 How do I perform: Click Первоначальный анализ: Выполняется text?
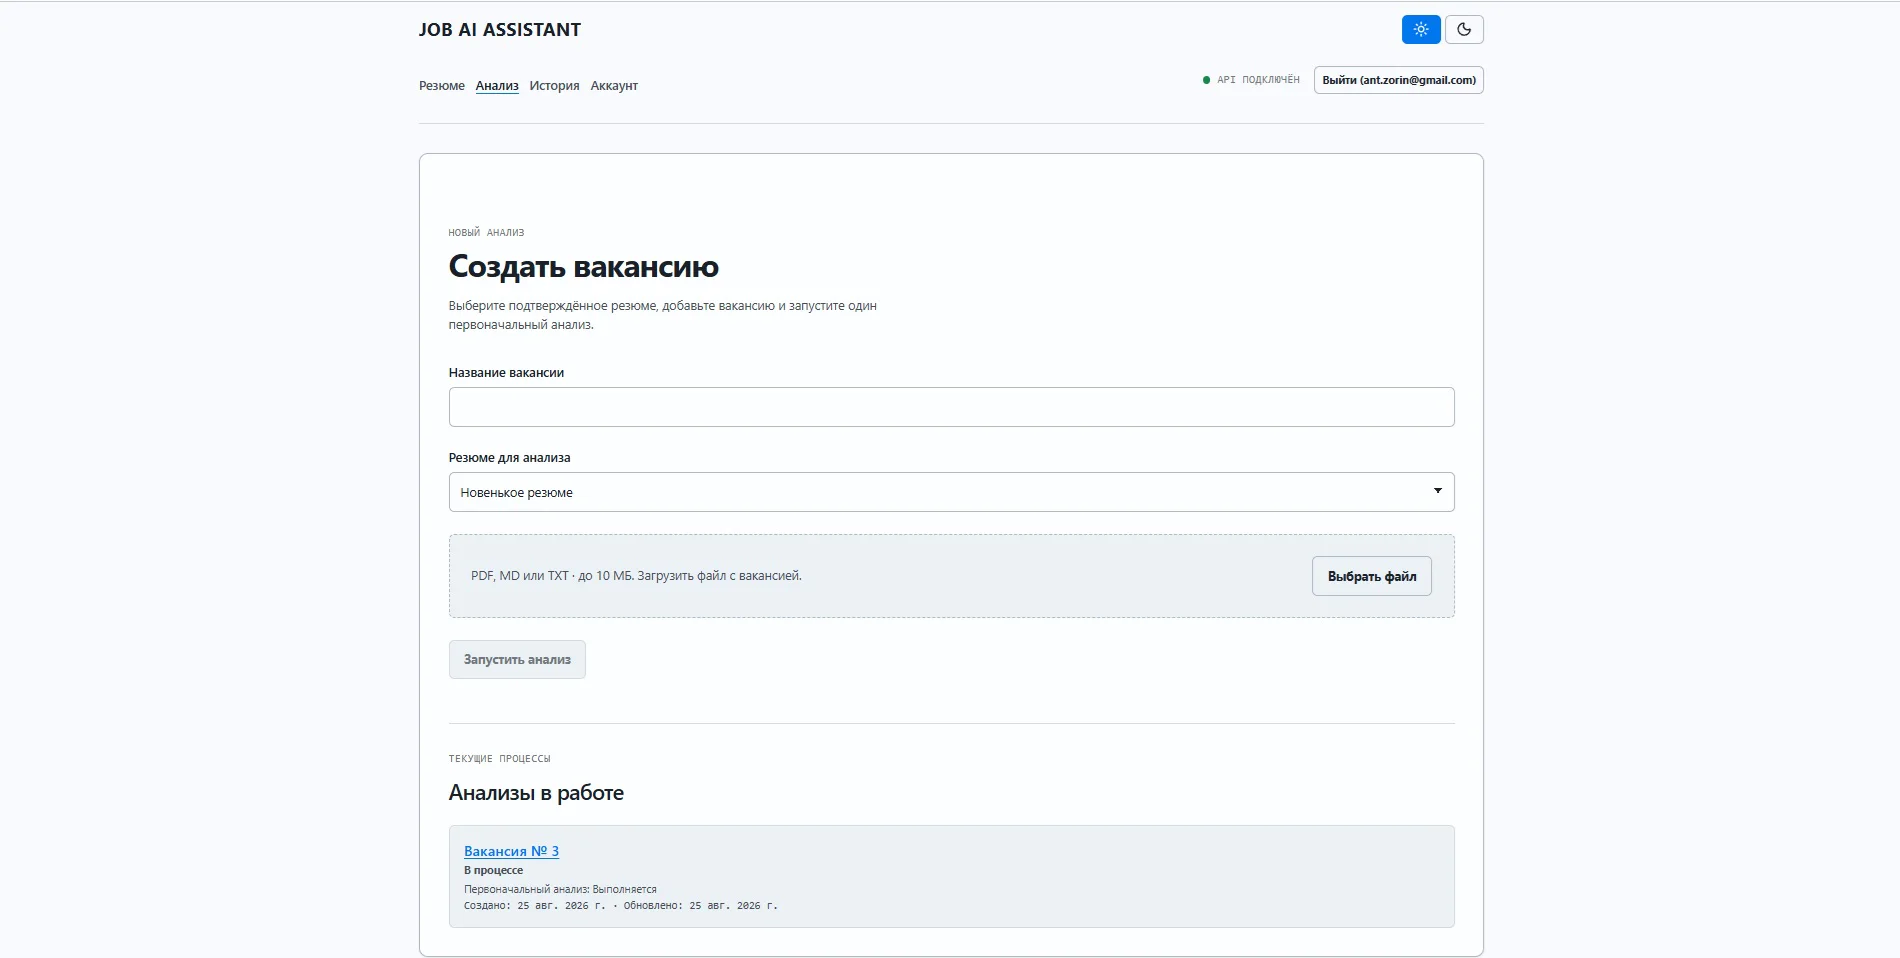[560, 889]
